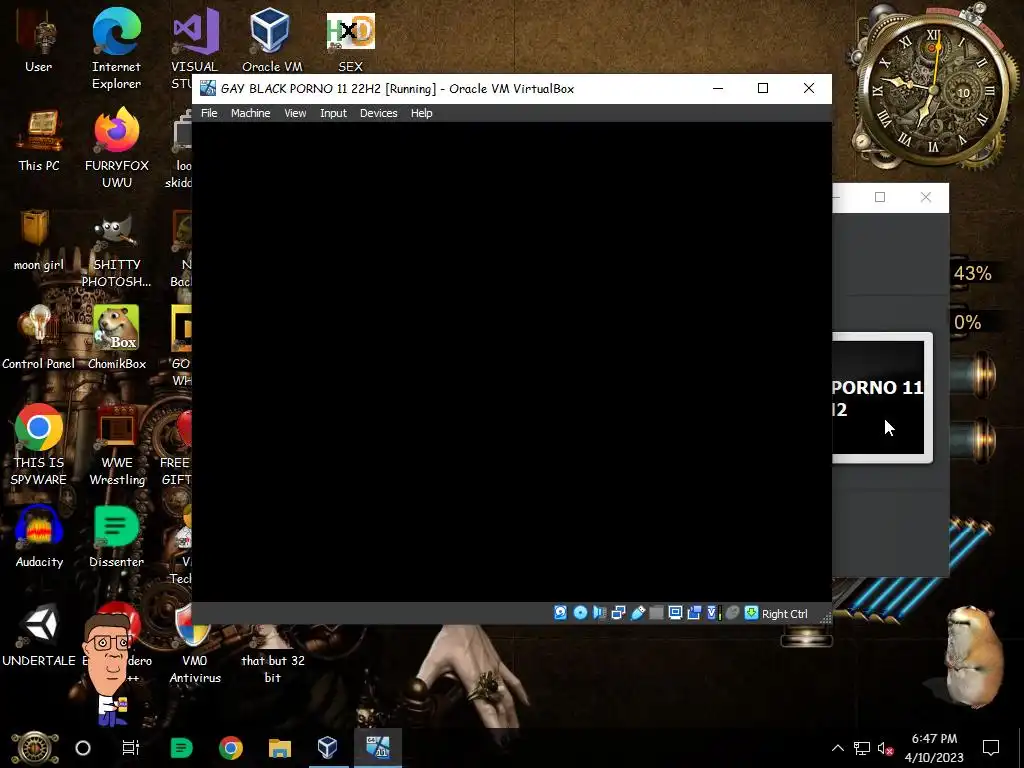Viewport: 1024px width, 768px height.
Task: Select the FURRYFOX UWU Firefox shortcut
Action: pyautogui.click(x=116, y=148)
